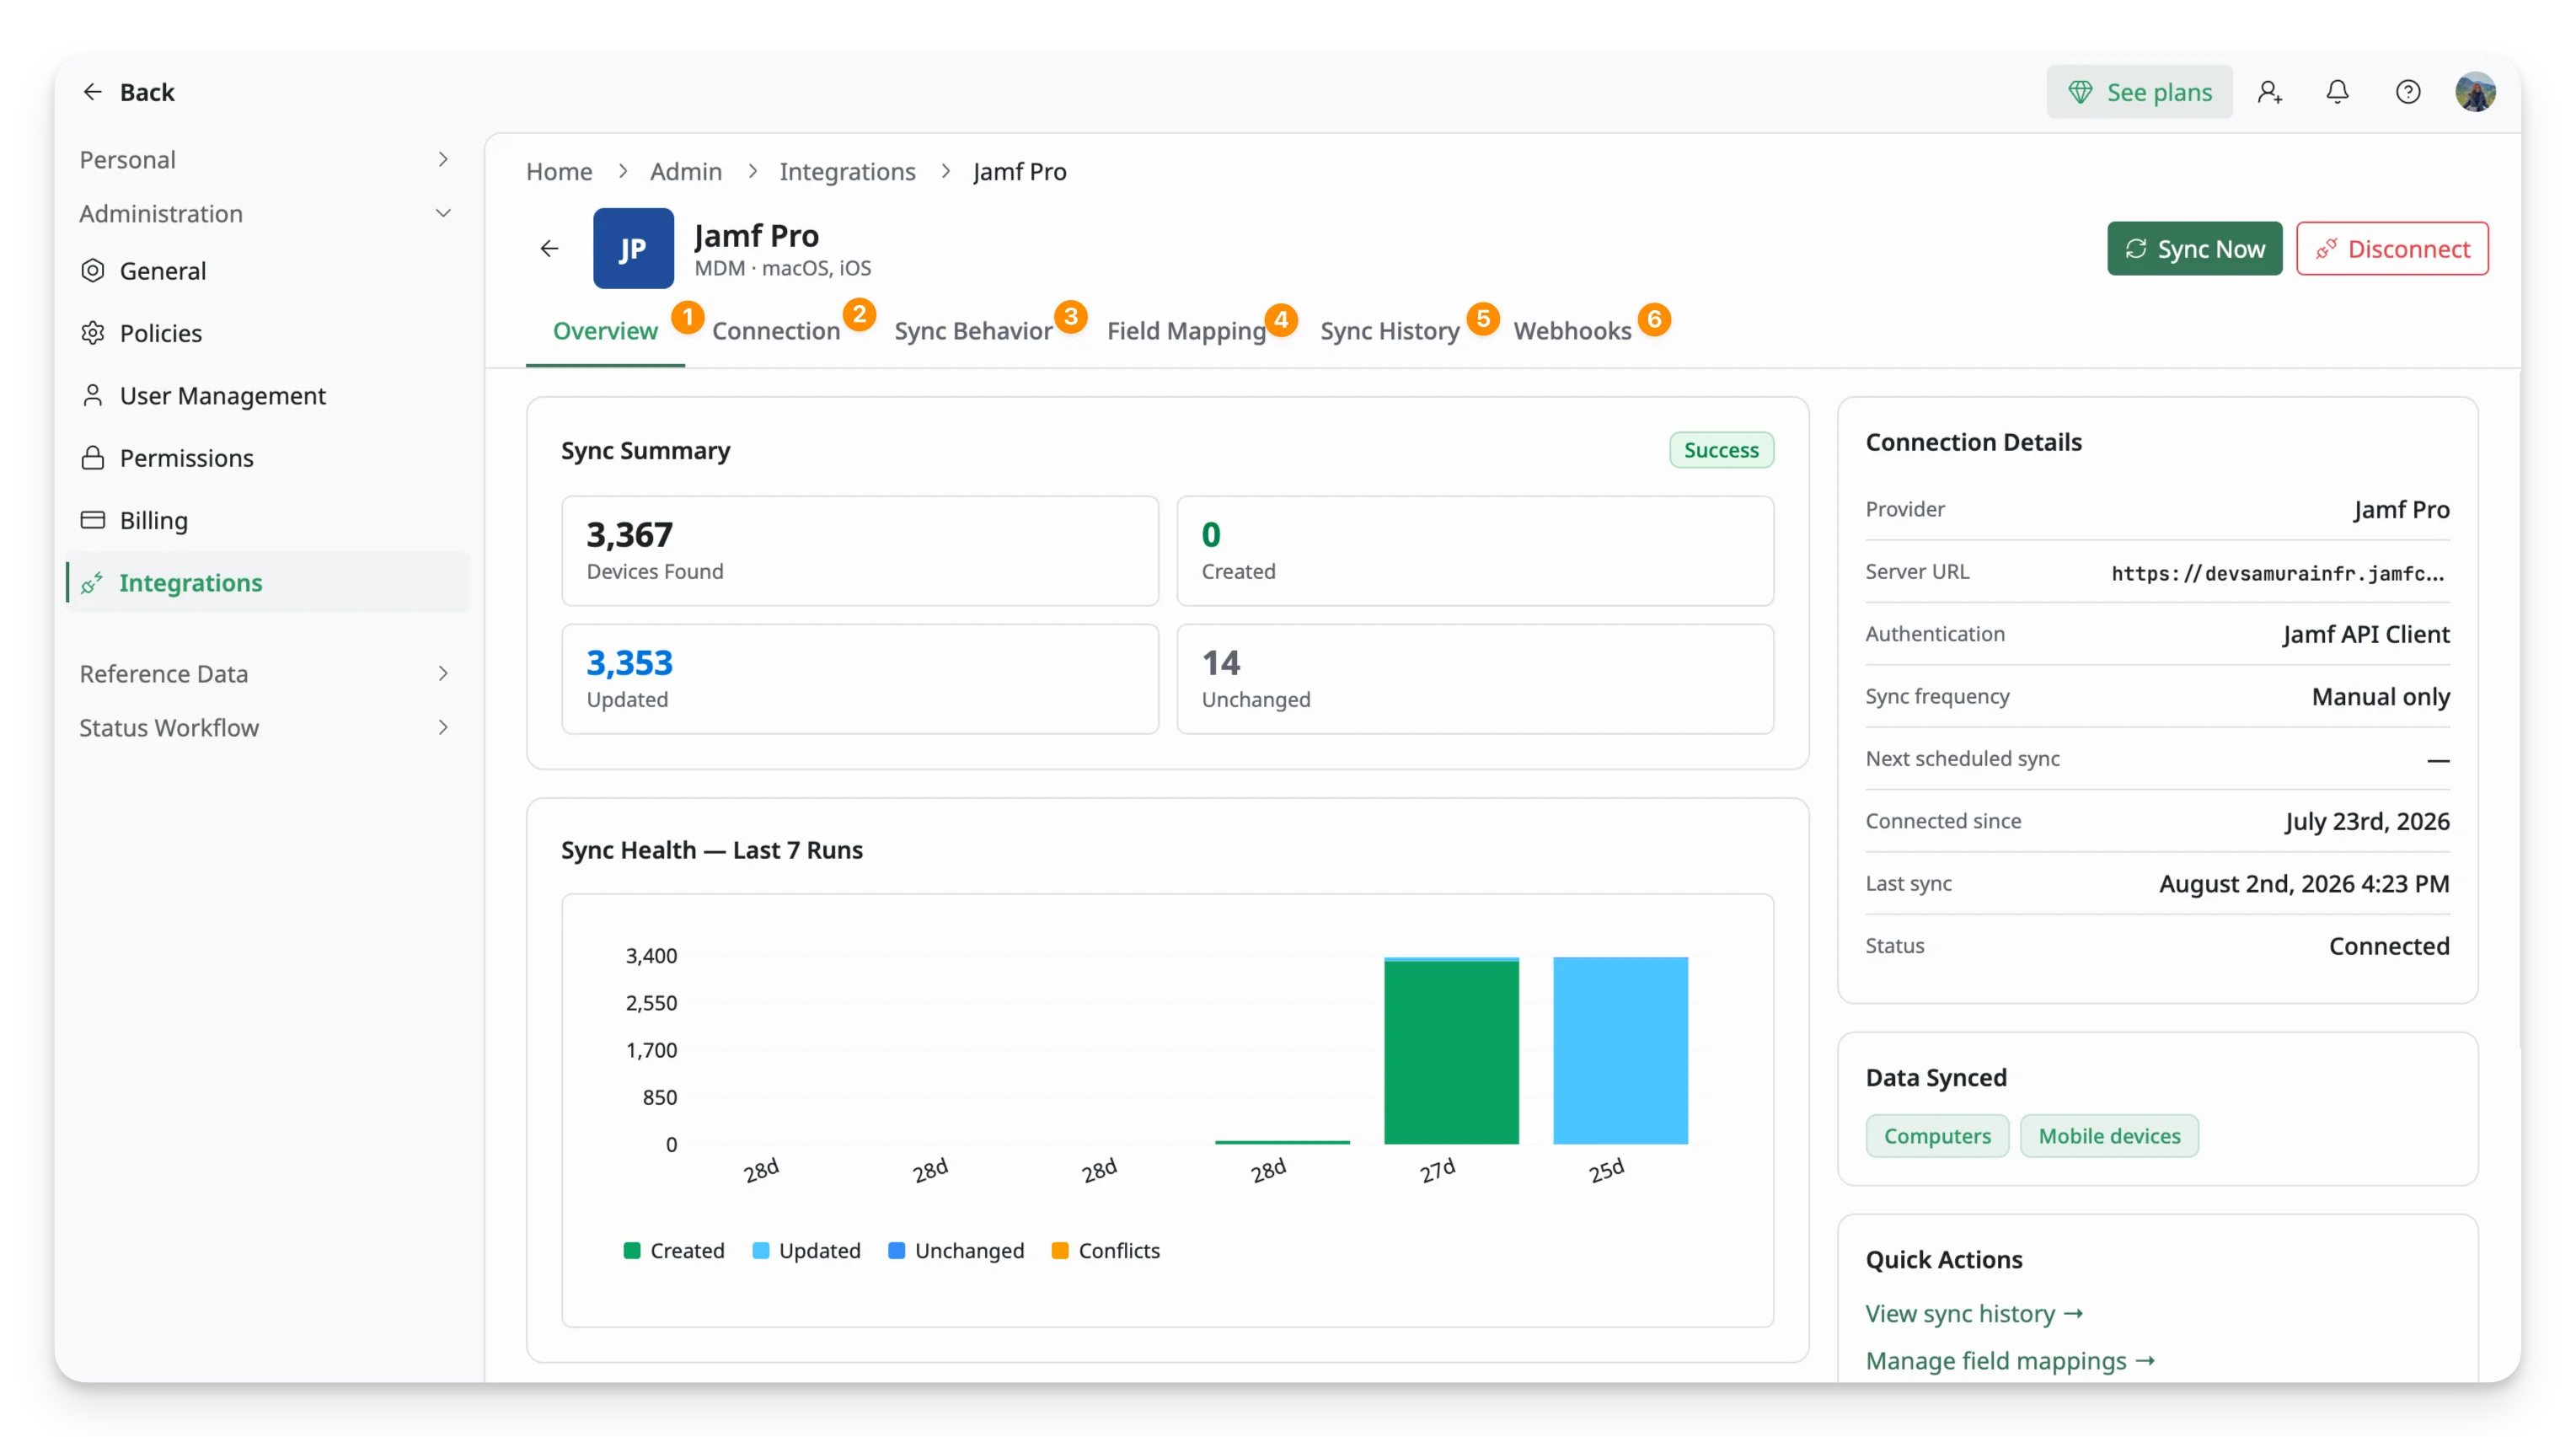Select the Overview tab
This screenshot has height=1437, width=2576.
pos(605,331)
